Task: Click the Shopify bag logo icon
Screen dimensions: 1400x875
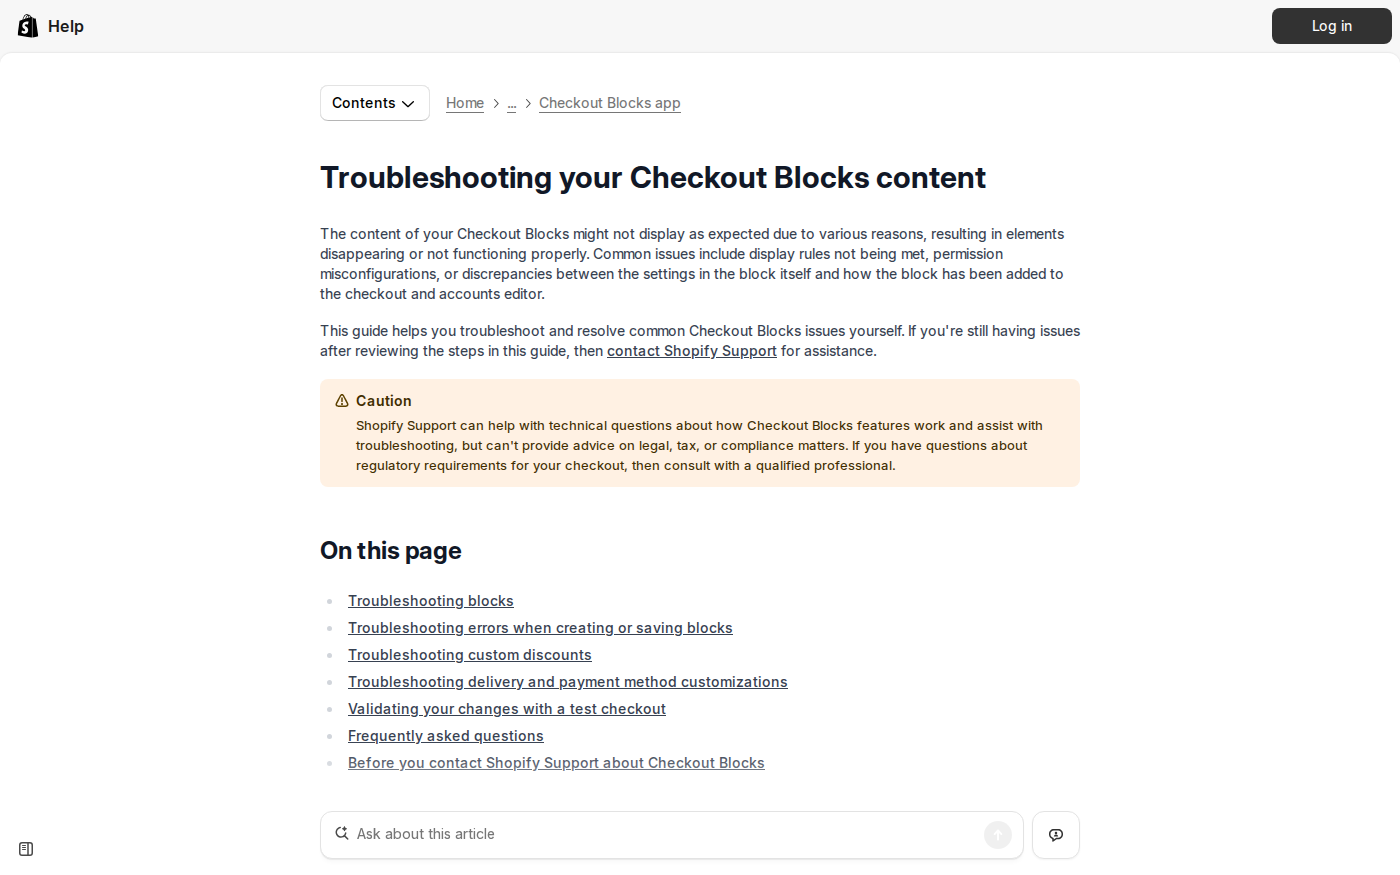Action: coord(28,26)
